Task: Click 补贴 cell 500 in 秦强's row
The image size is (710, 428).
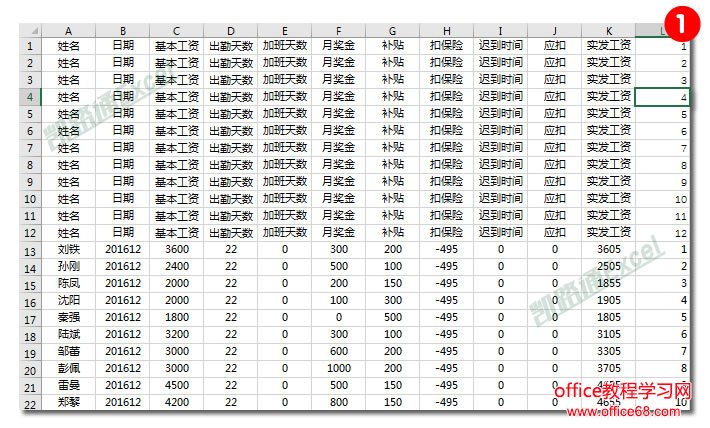Action: tap(393, 317)
